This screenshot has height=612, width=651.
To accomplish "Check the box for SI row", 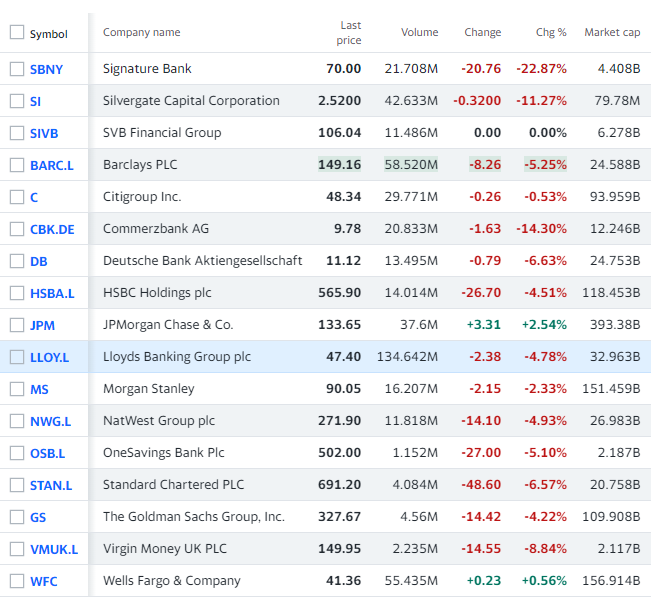I will (17, 101).
